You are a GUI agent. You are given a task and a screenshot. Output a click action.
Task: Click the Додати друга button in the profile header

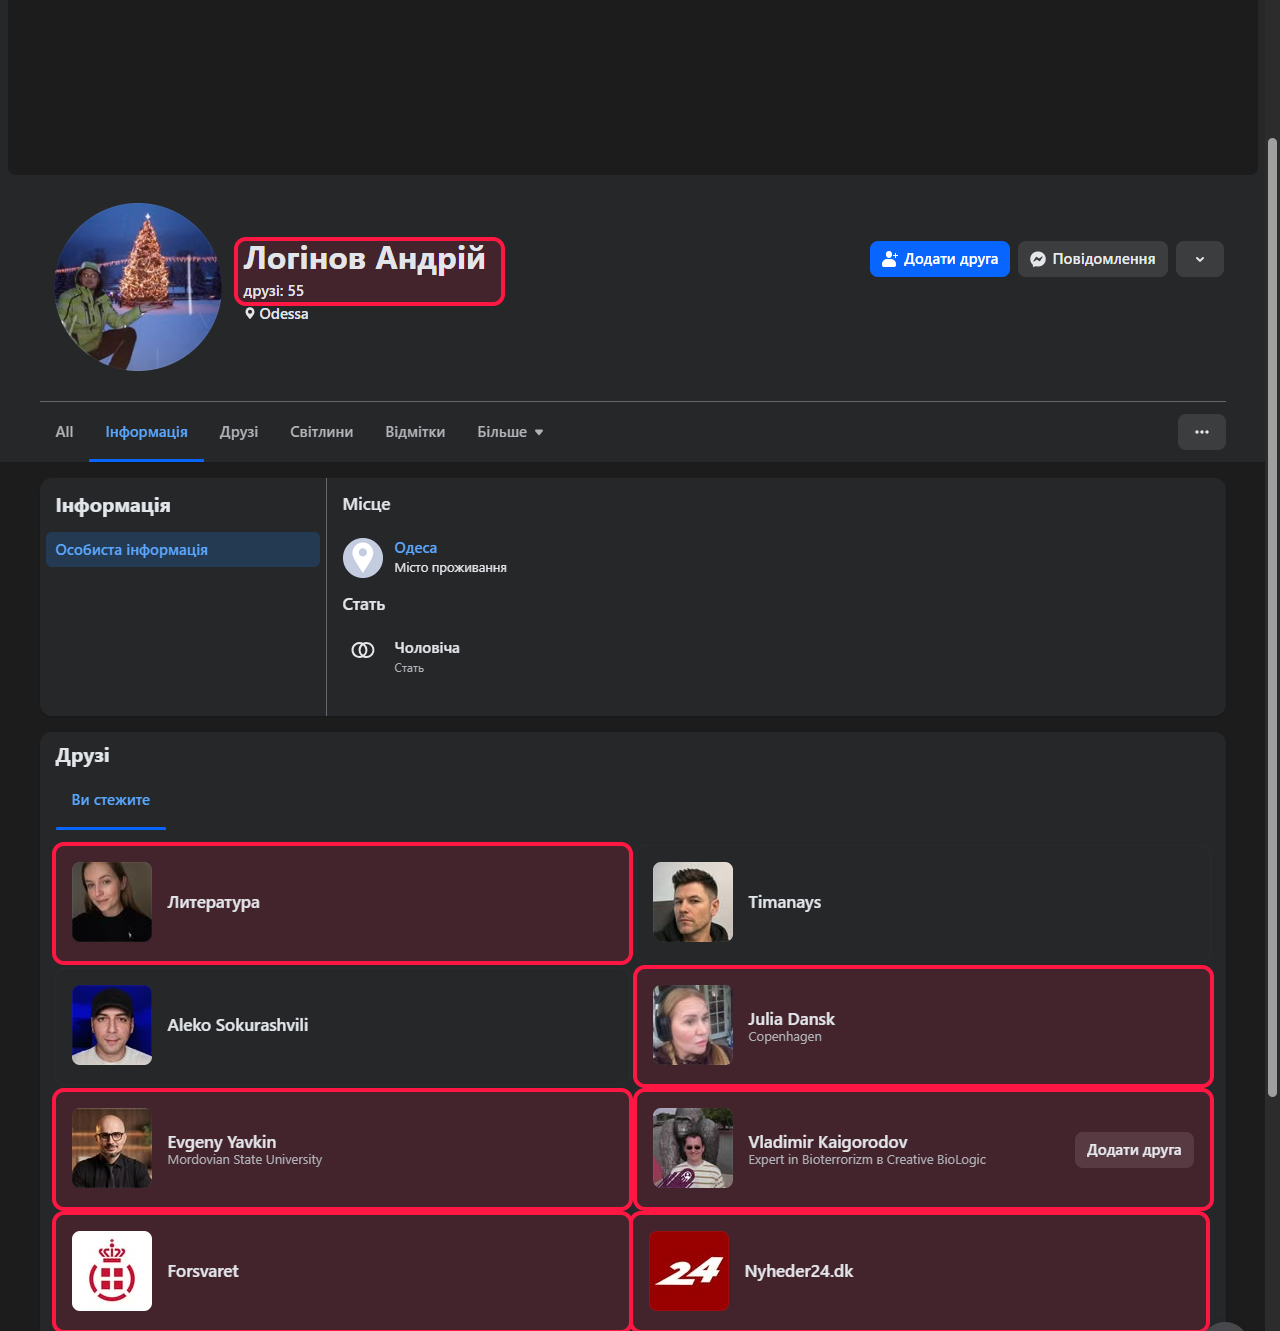940,259
